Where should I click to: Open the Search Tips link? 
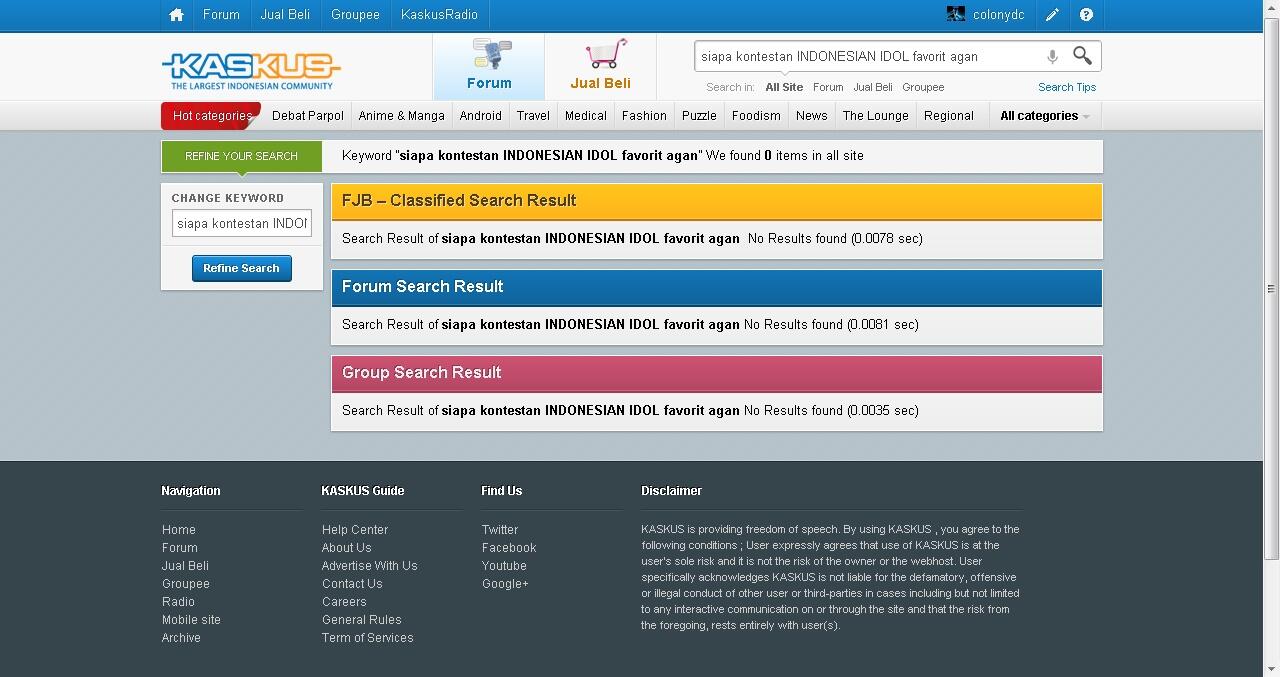tap(1067, 87)
